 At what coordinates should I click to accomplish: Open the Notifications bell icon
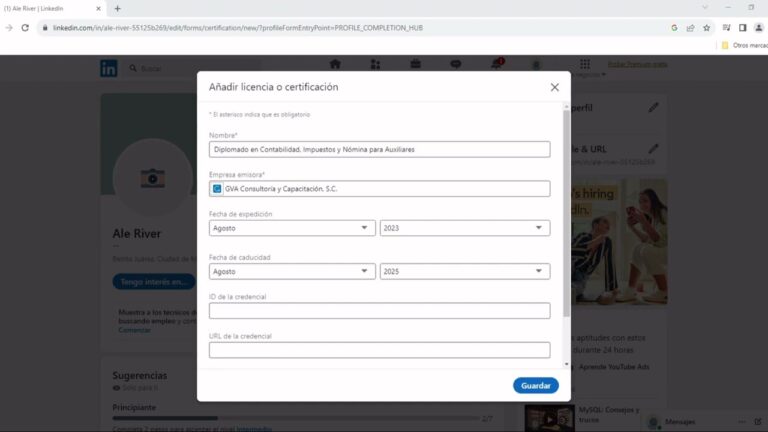(496, 64)
